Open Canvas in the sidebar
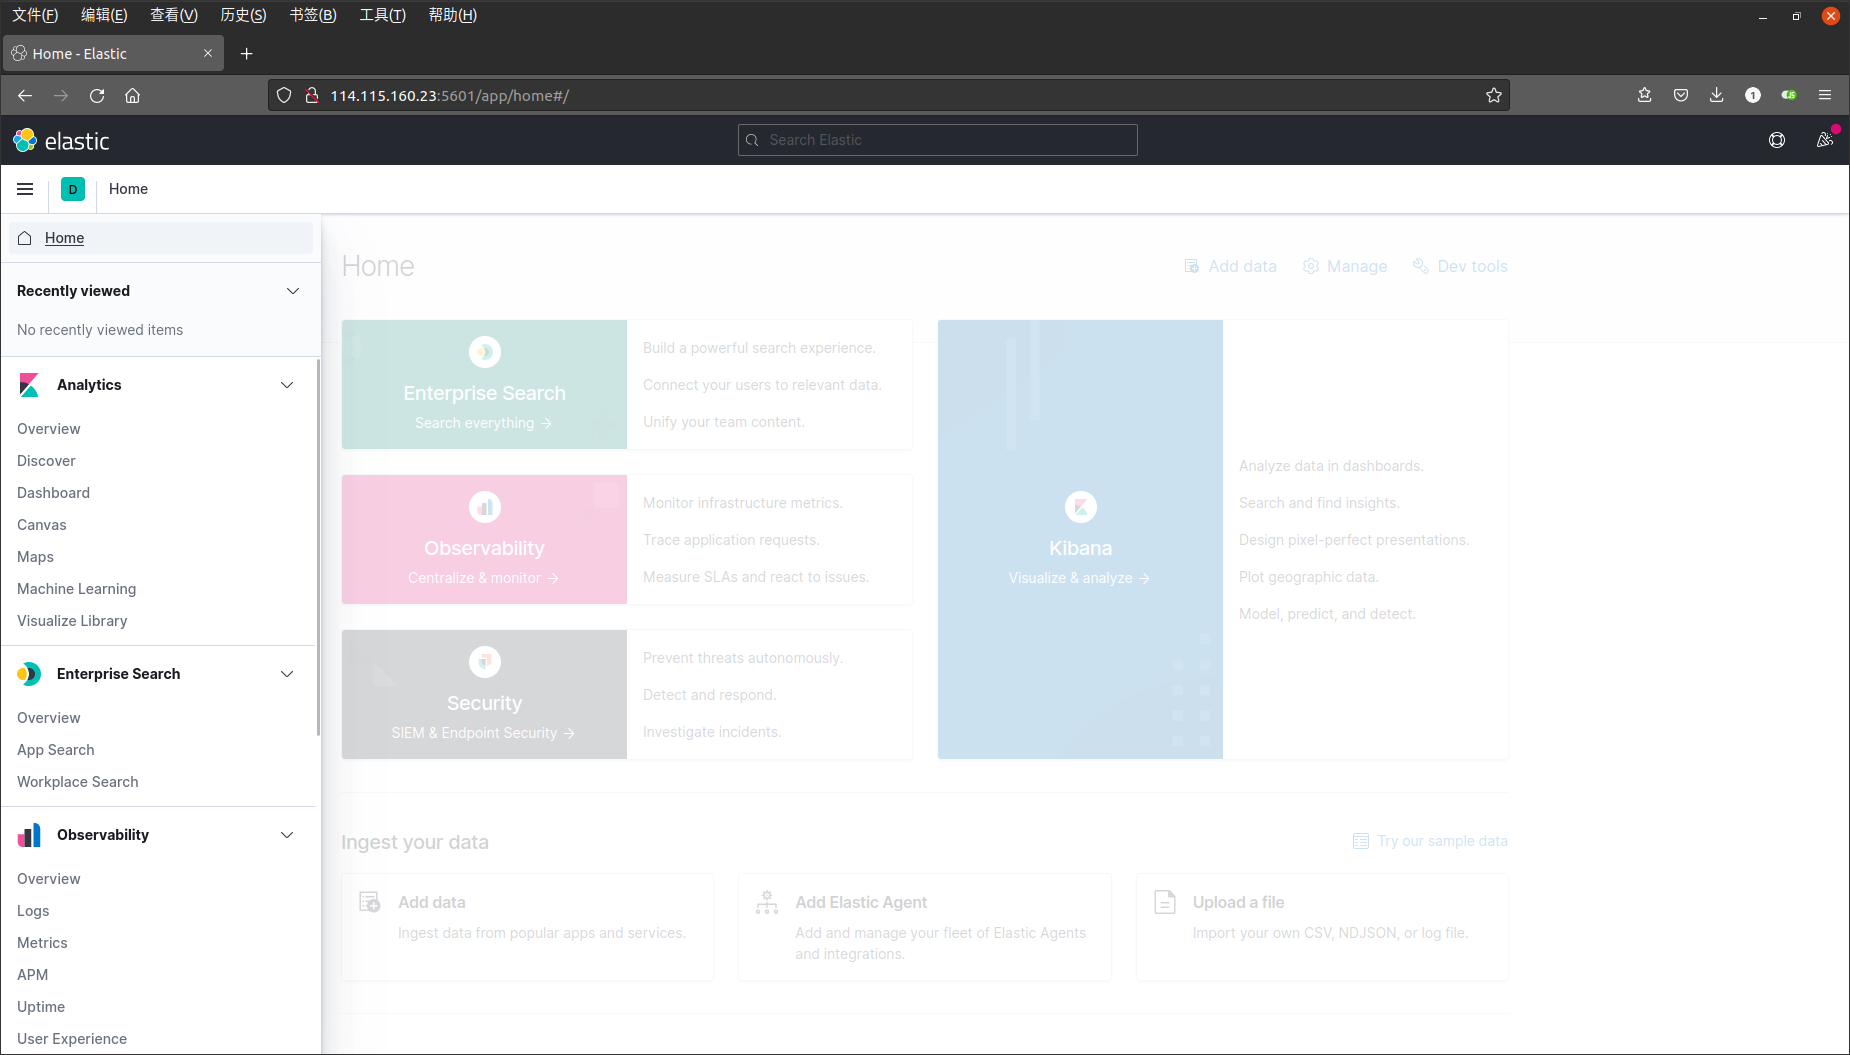Viewport: 1850px width, 1055px height. [42, 525]
